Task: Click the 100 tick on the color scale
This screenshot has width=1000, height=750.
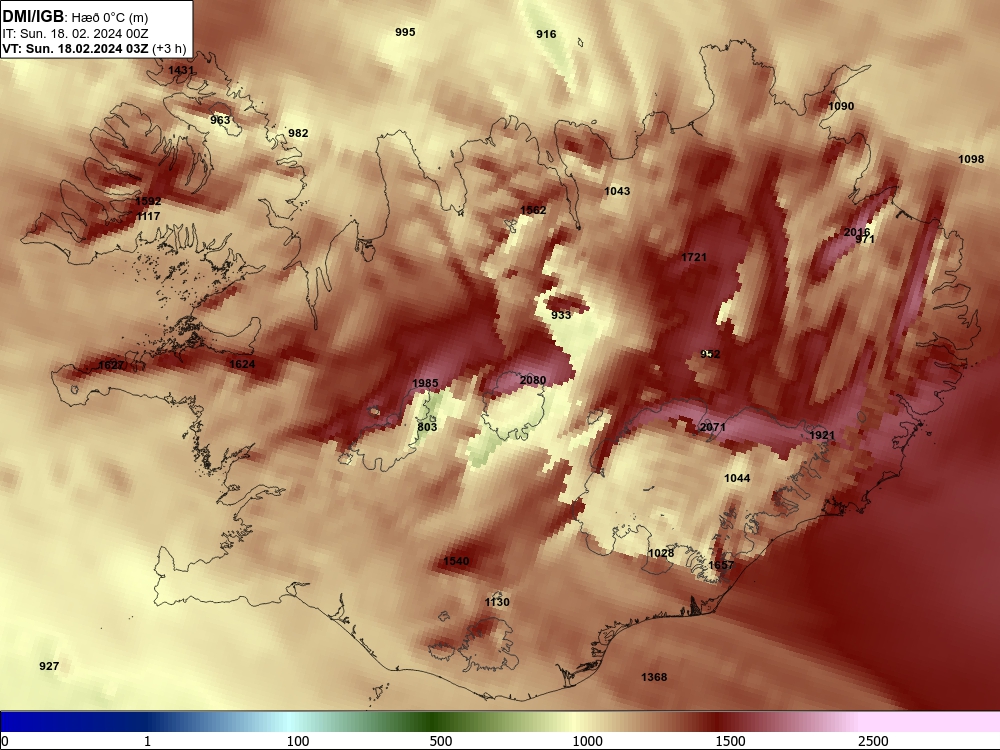Action: [x=298, y=741]
